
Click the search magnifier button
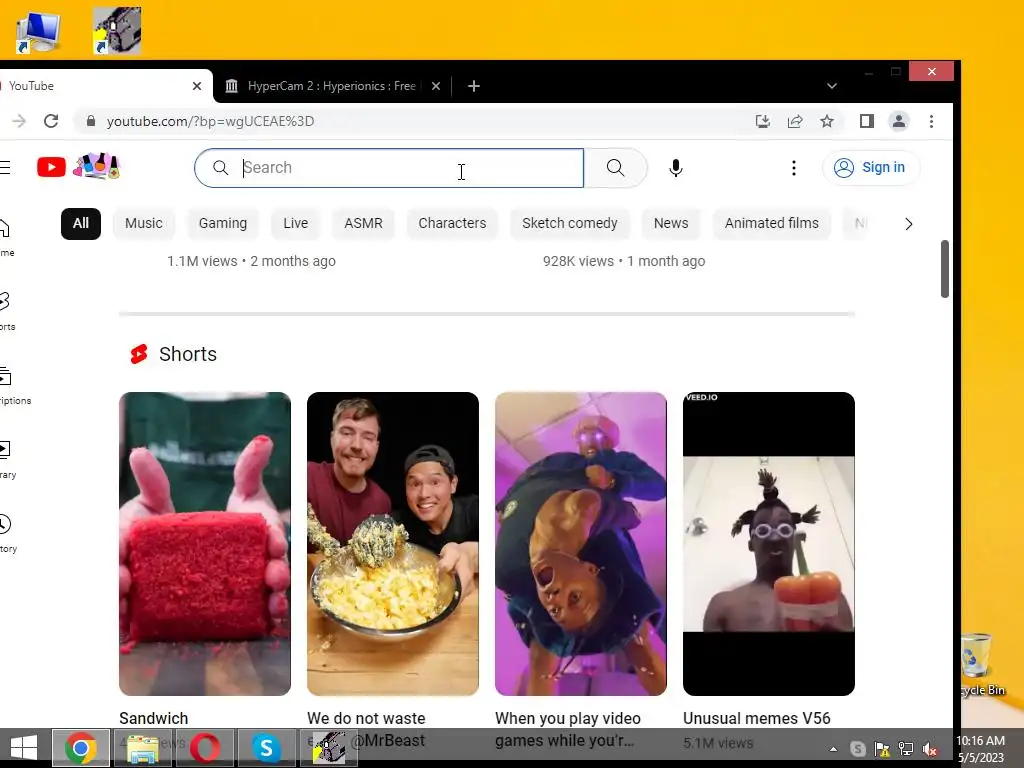[615, 168]
